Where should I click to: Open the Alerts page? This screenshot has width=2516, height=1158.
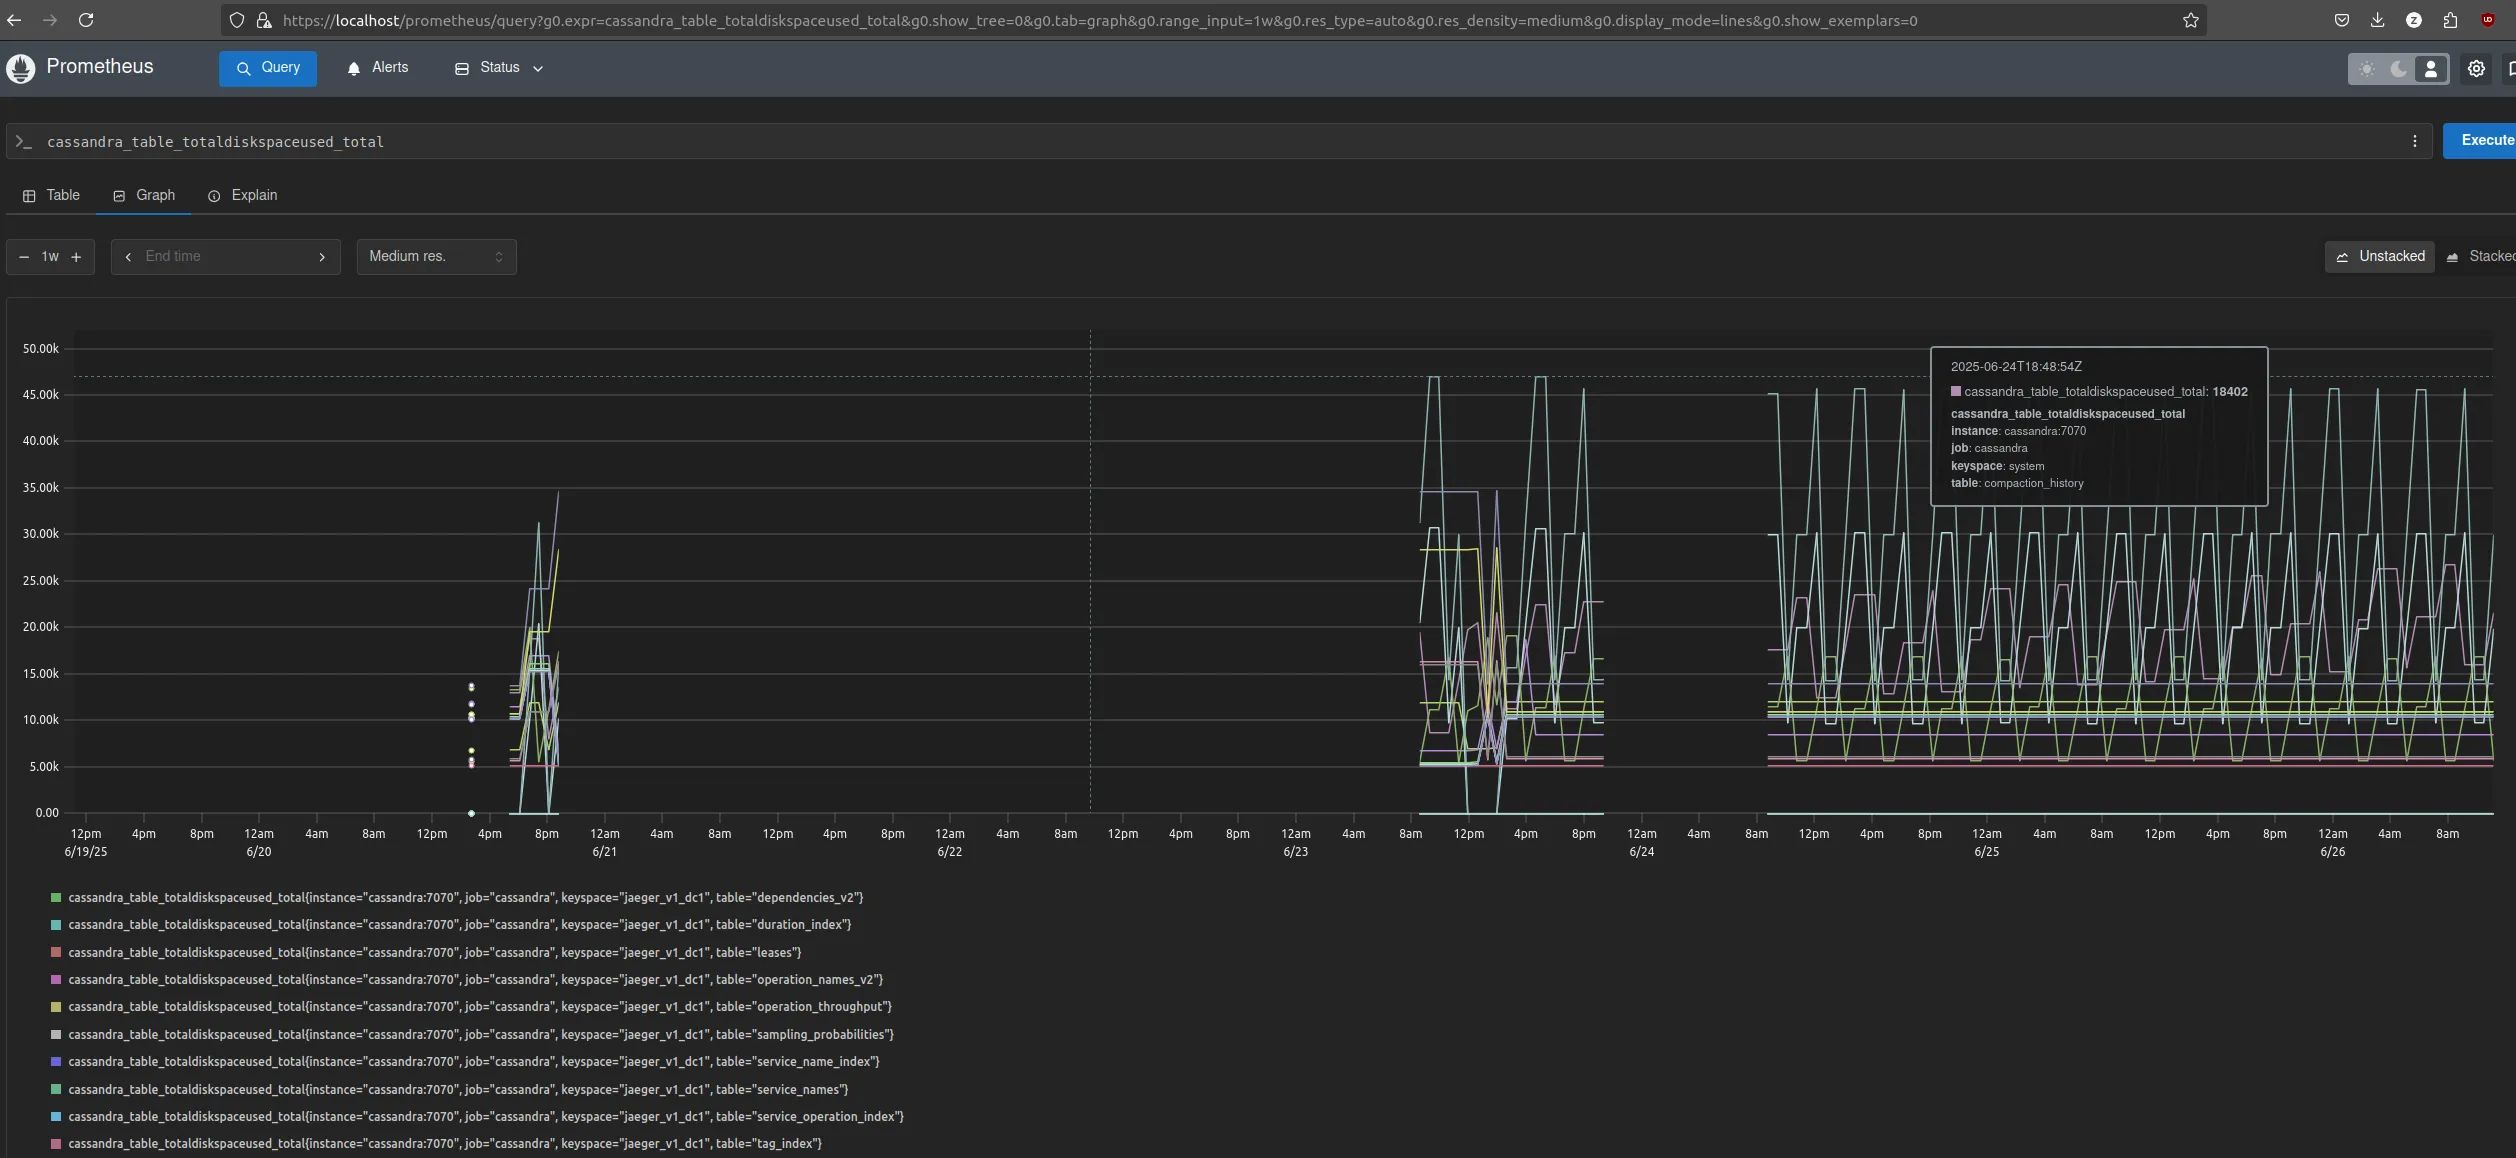(x=378, y=68)
